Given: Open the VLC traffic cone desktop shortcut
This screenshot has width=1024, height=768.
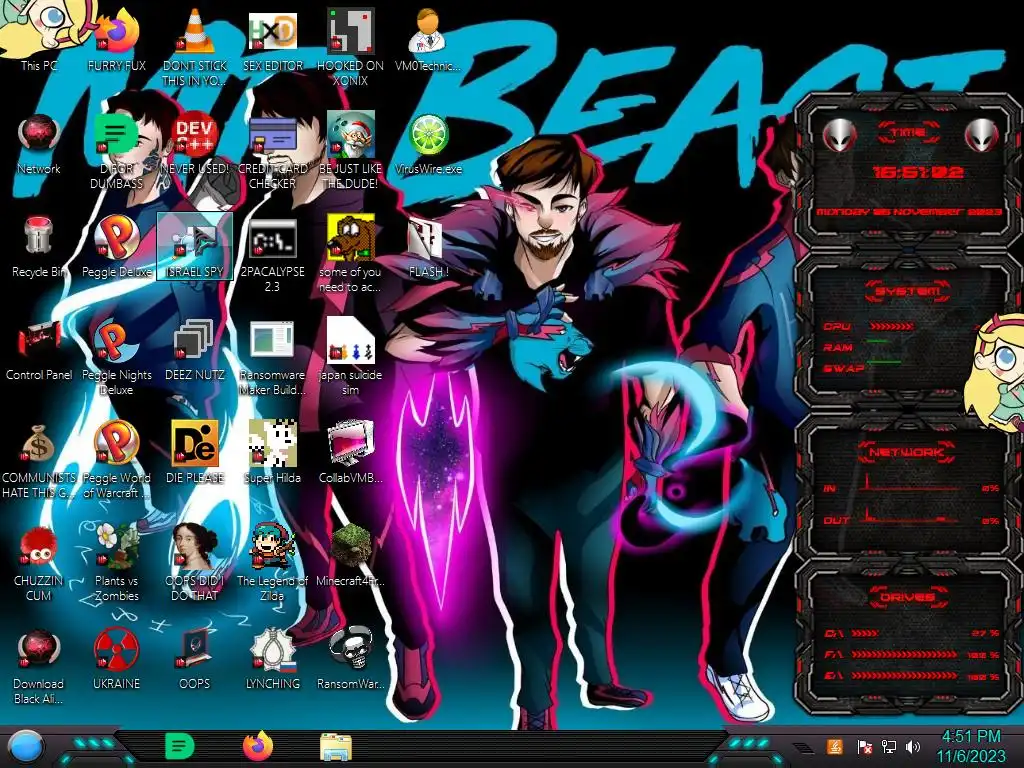Looking at the screenshot, I should [x=195, y=46].
